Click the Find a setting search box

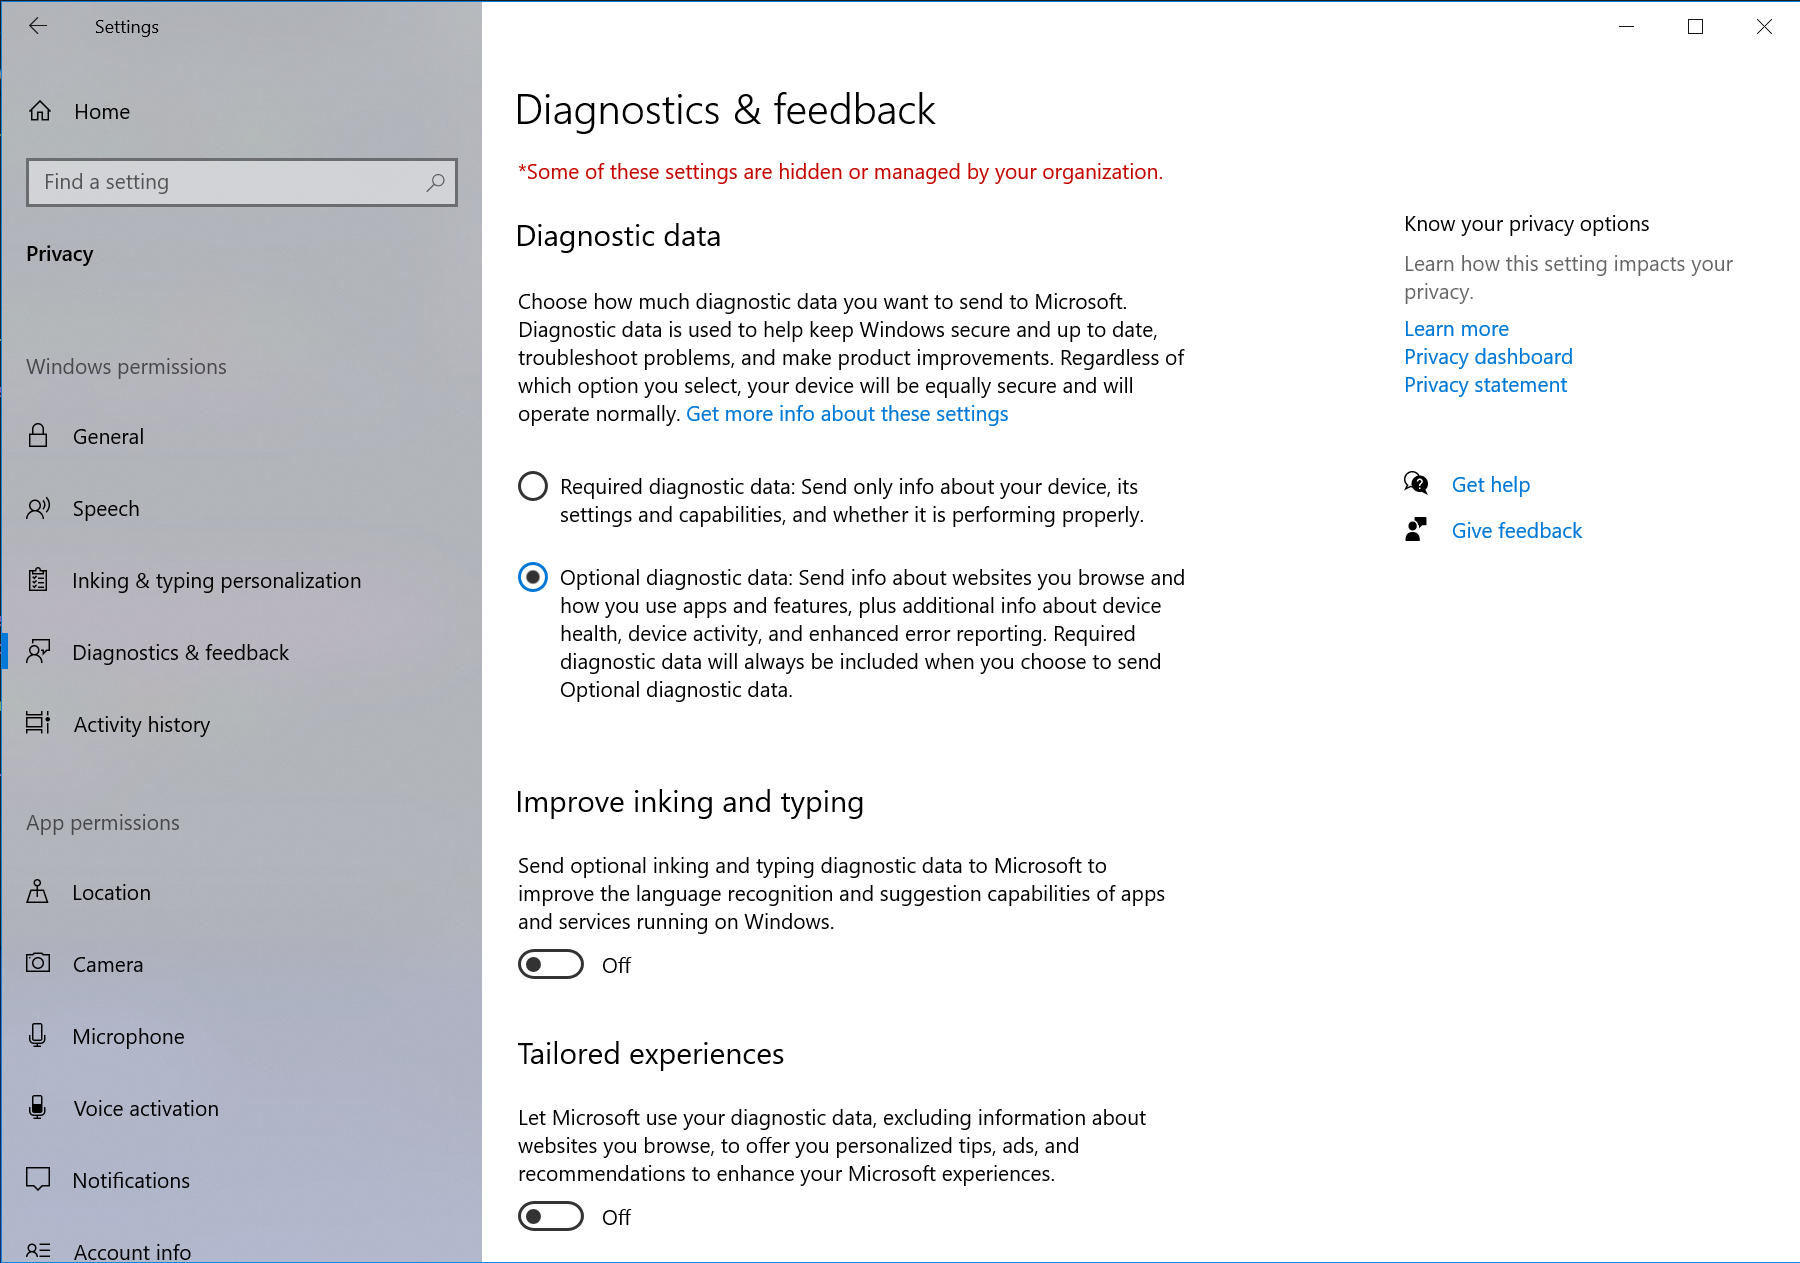pos(228,183)
